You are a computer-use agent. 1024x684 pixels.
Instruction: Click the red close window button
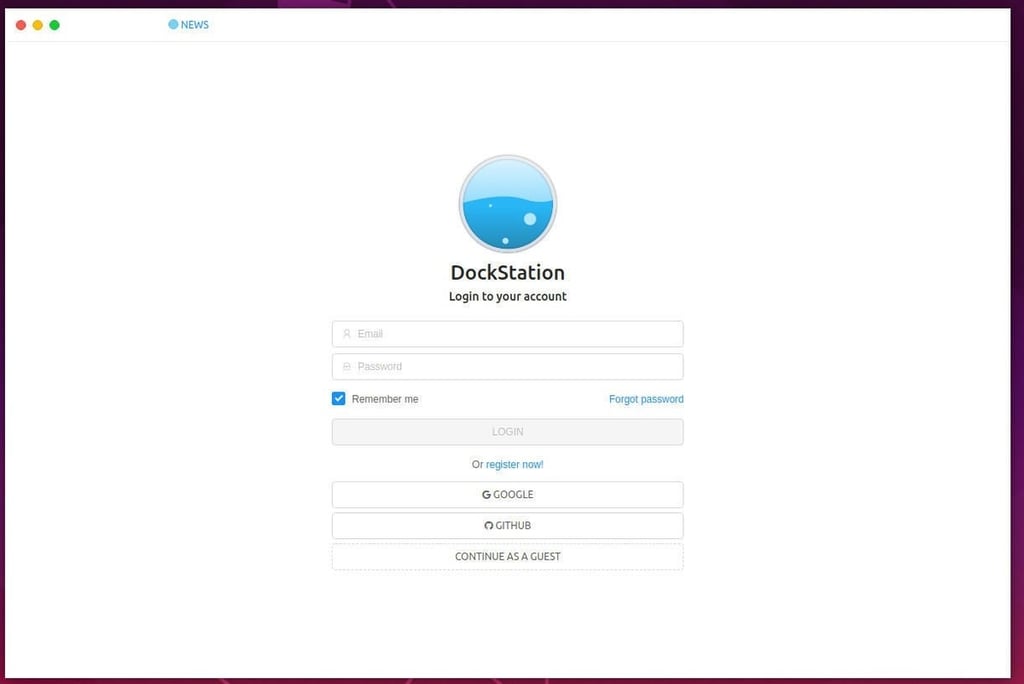(x=21, y=25)
